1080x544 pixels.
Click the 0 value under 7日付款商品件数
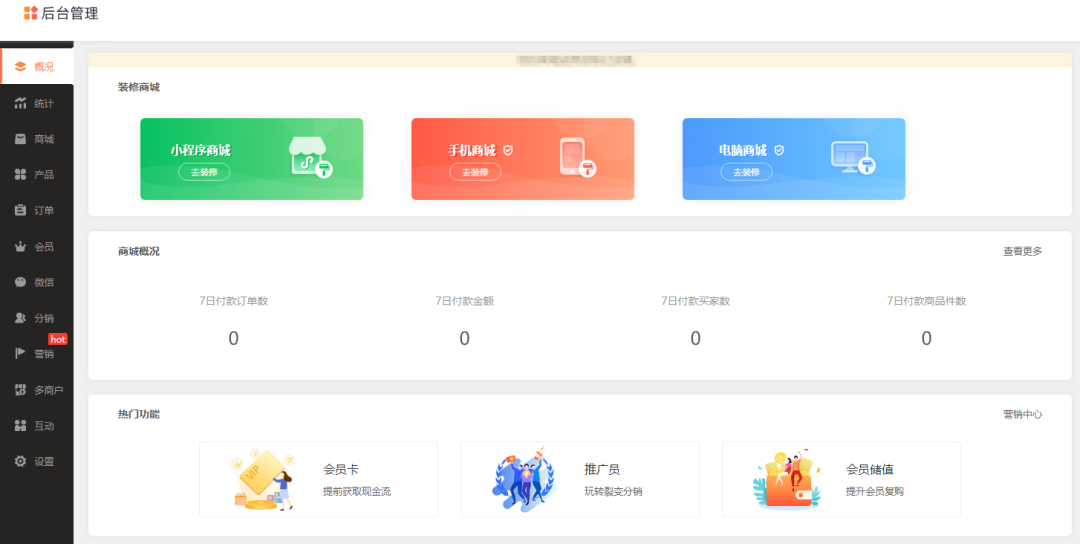tap(927, 339)
